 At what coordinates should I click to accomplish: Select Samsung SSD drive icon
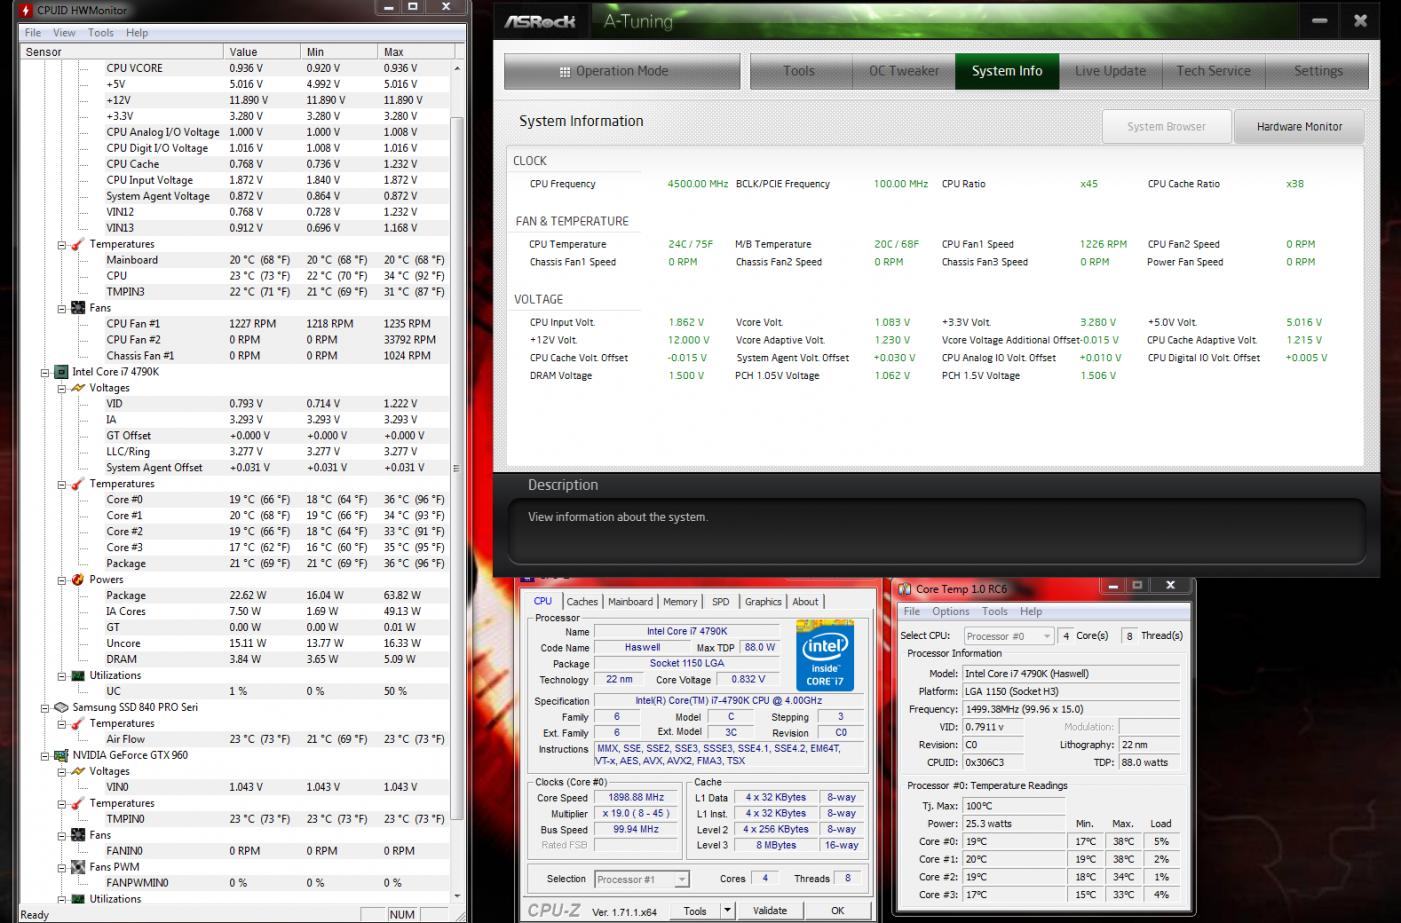(x=61, y=708)
